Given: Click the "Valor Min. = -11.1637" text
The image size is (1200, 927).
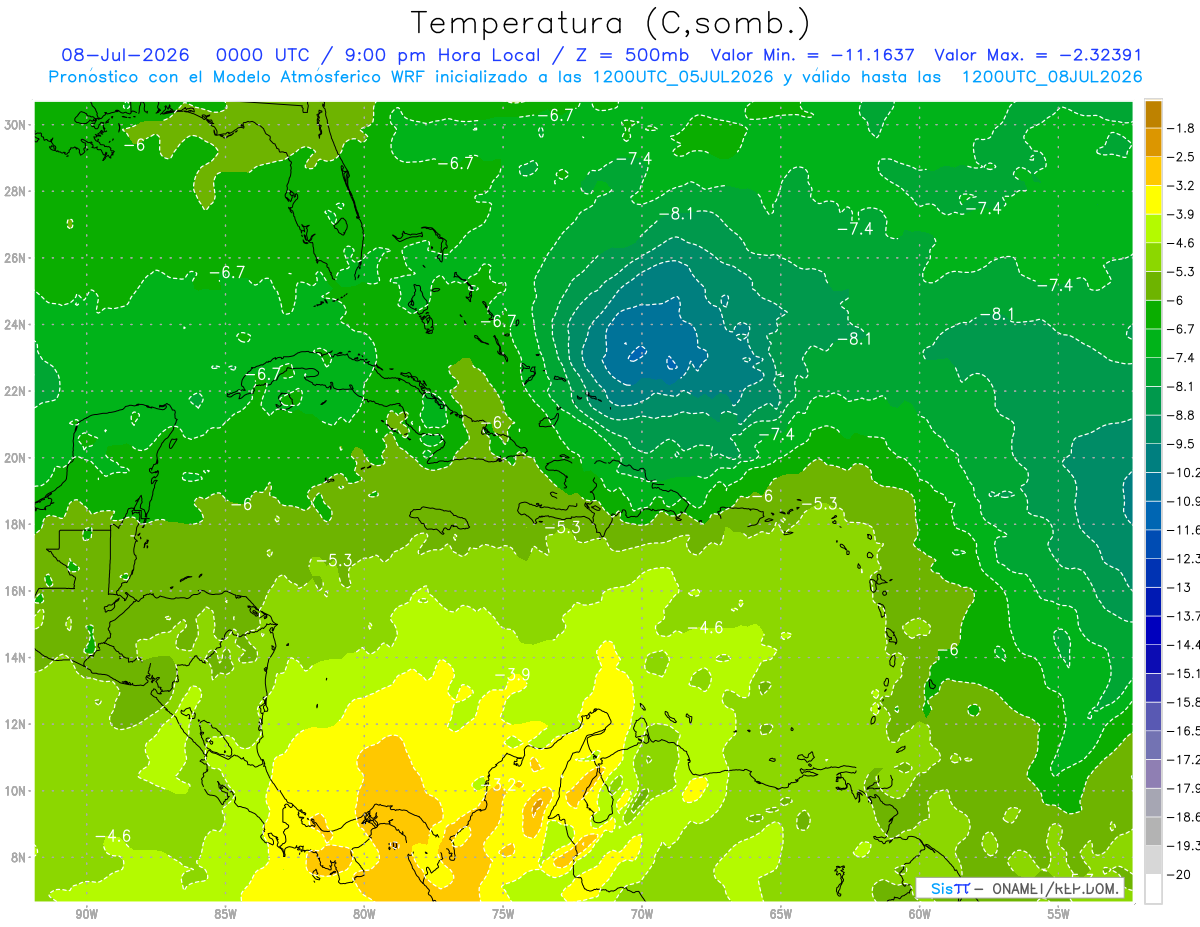Looking at the screenshot, I should click(x=812, y=55).
